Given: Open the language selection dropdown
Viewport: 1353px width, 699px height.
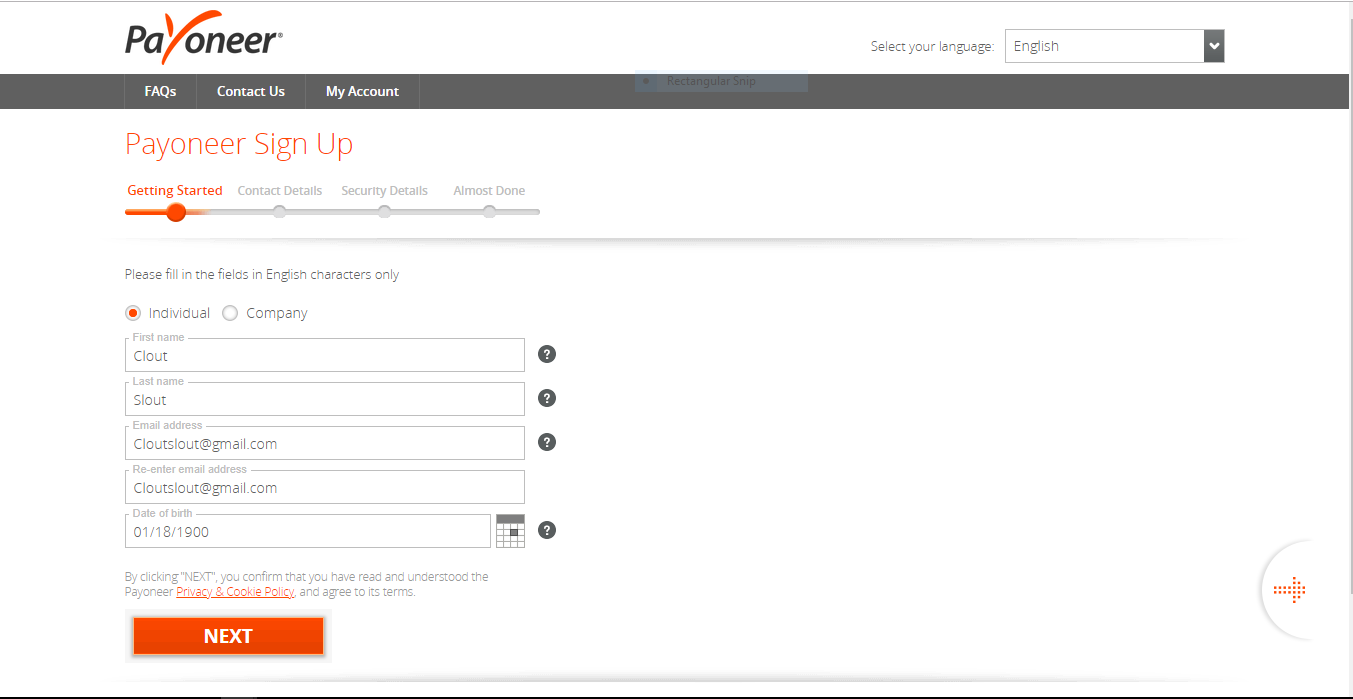Looking at the screenshot, I should 1114,46.
